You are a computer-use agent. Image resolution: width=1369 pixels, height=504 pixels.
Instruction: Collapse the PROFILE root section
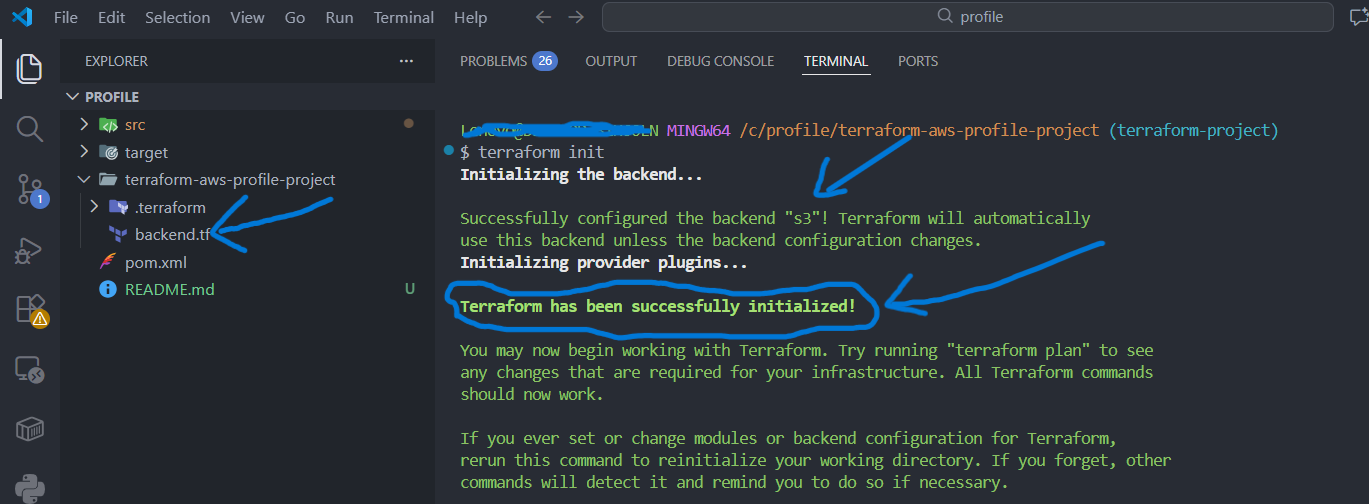[x=72, y=97]
